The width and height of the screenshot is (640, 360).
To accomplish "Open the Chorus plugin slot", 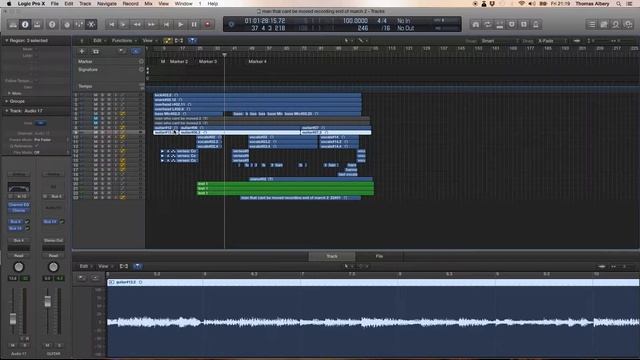I will 18,211.
